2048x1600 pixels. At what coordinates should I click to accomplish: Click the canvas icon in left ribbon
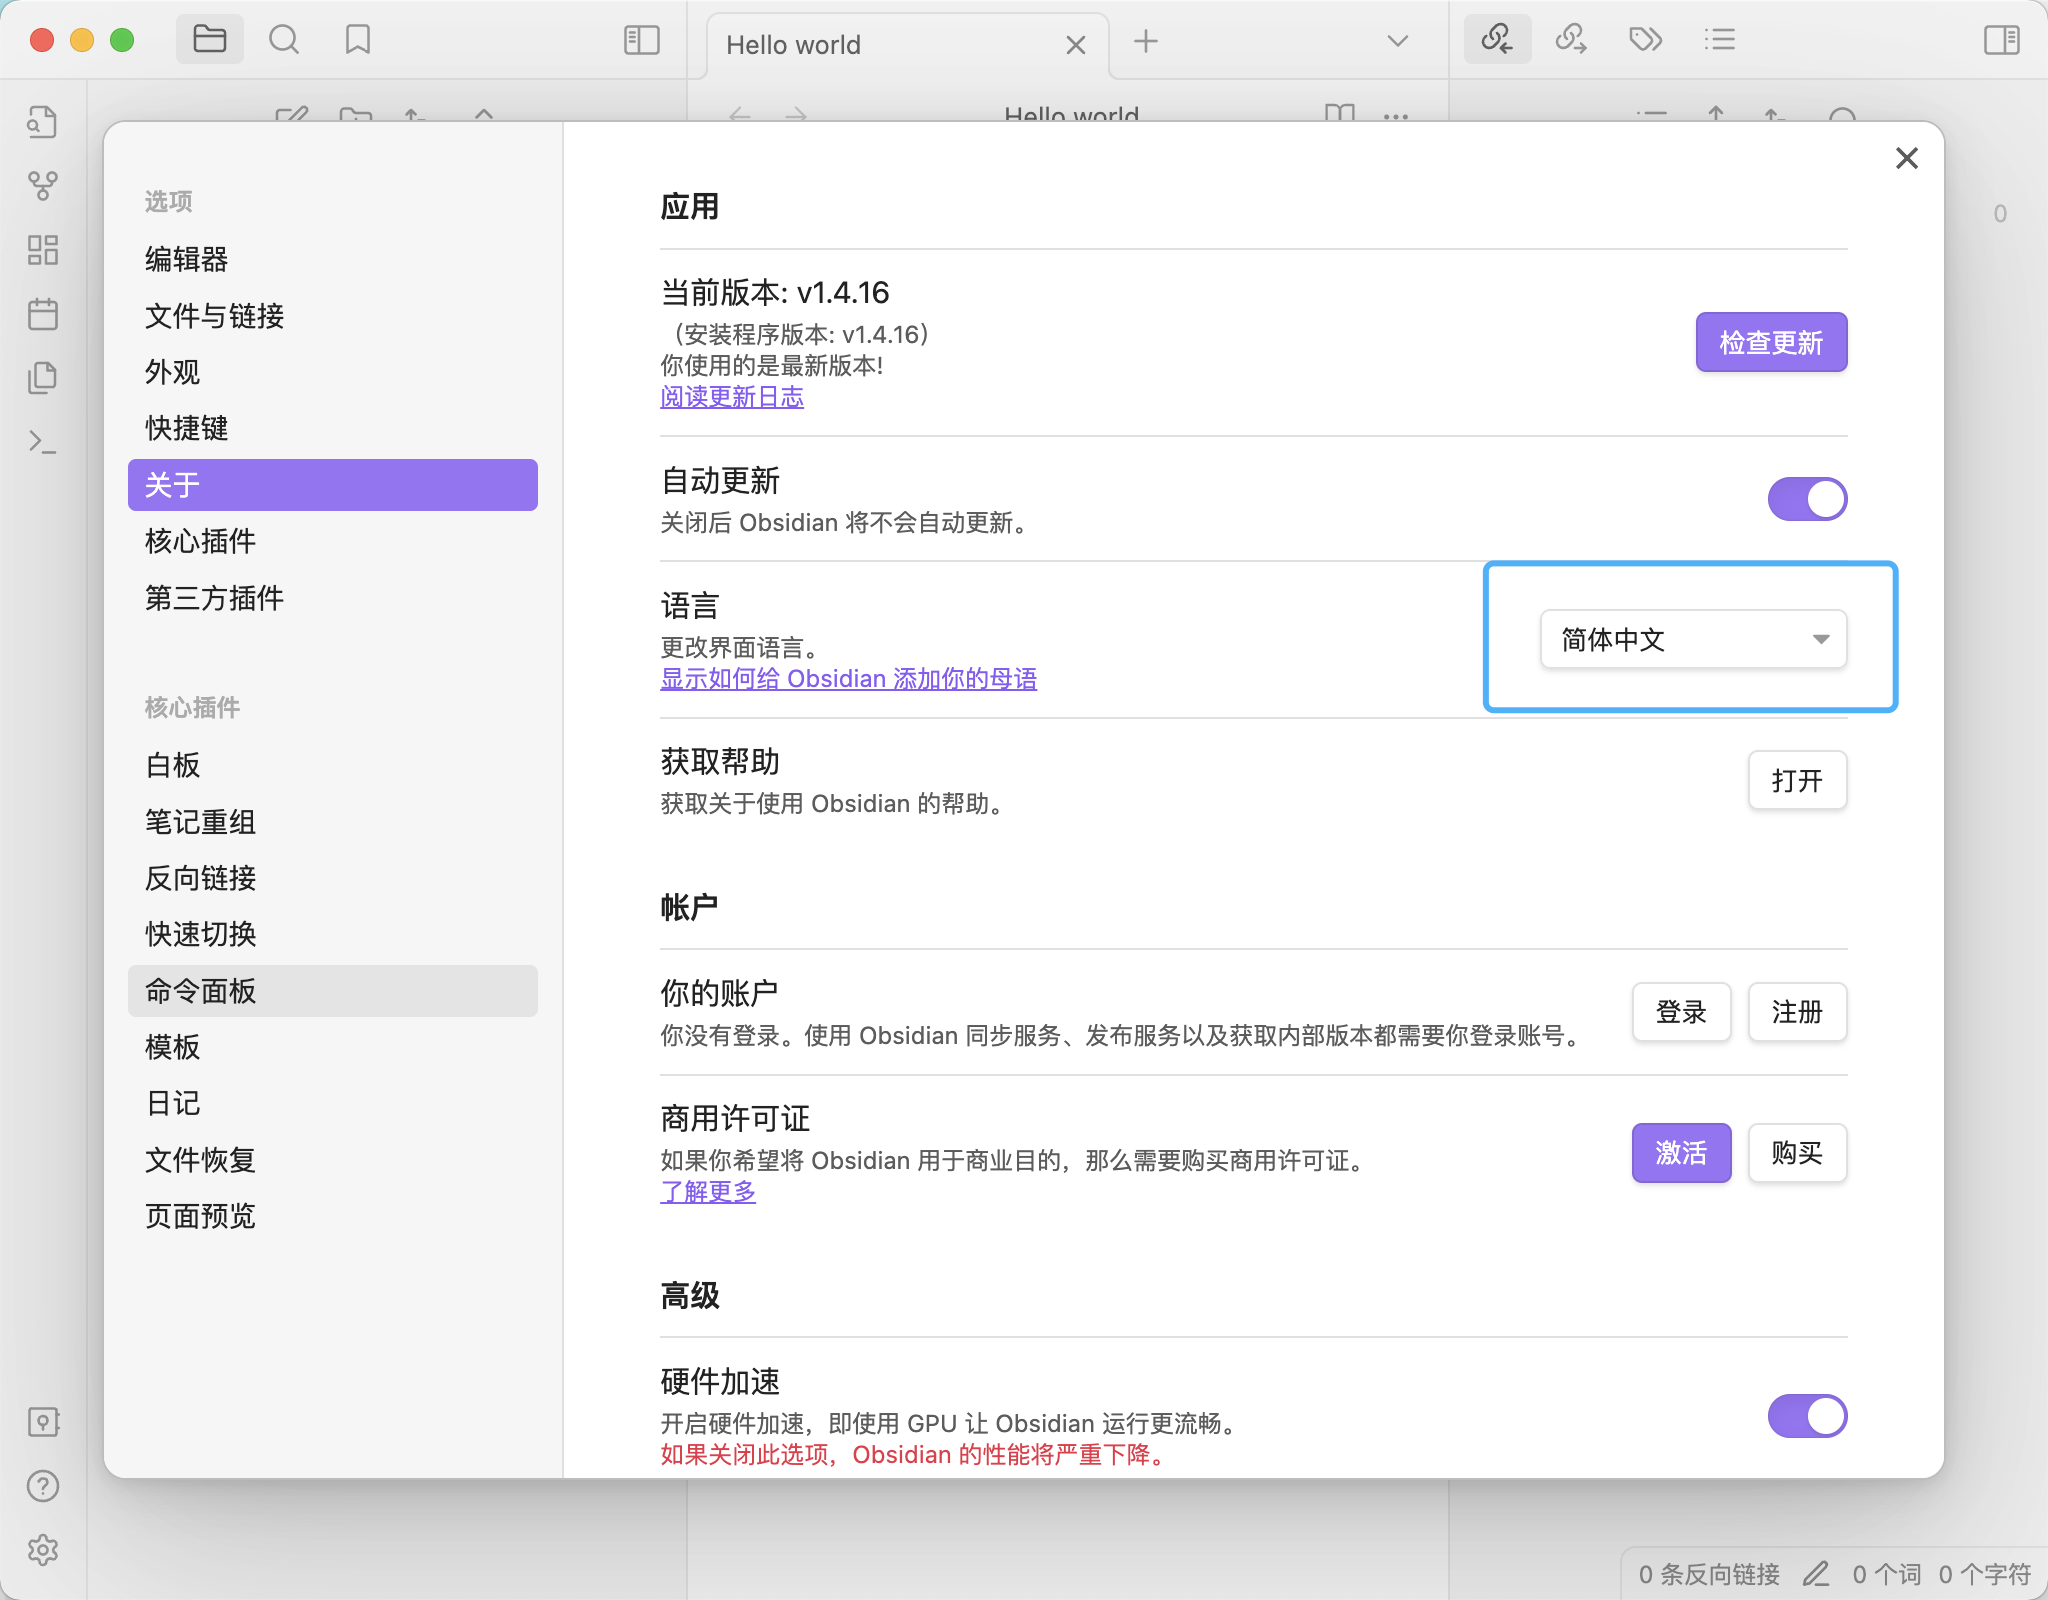click(42, 250)
